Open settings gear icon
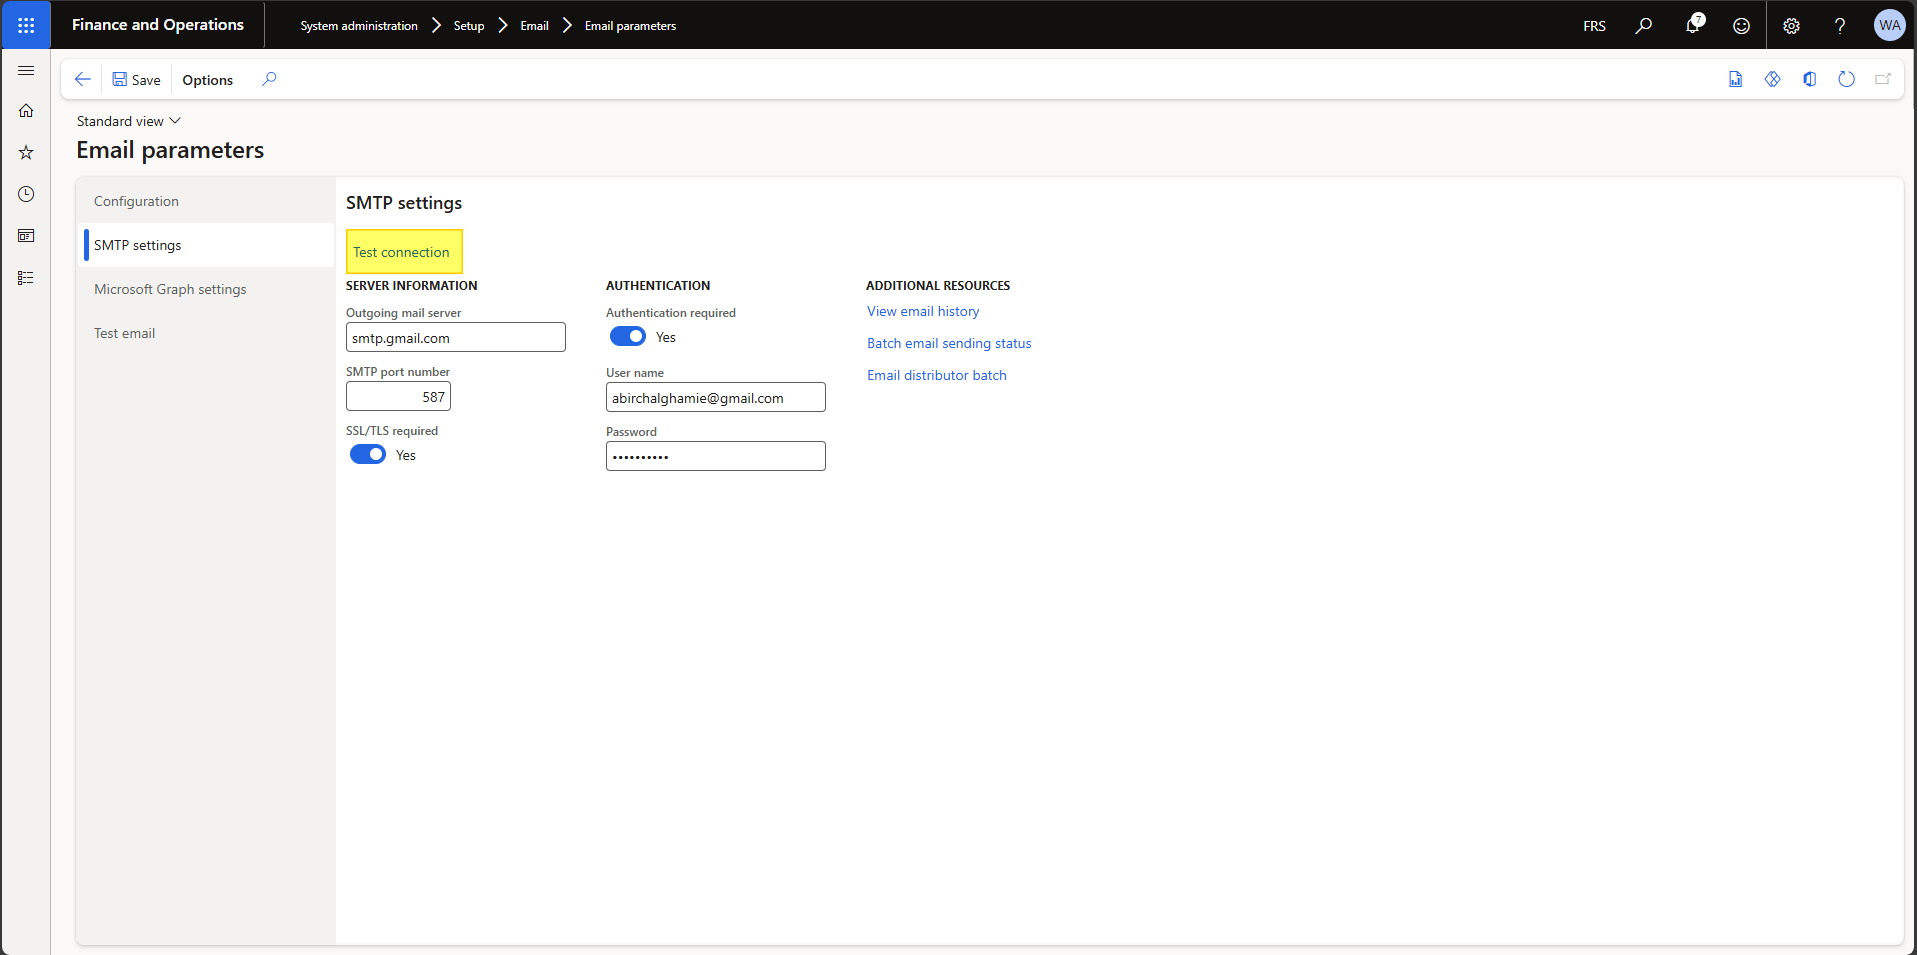1917x955 pixels. (1791, 26)
